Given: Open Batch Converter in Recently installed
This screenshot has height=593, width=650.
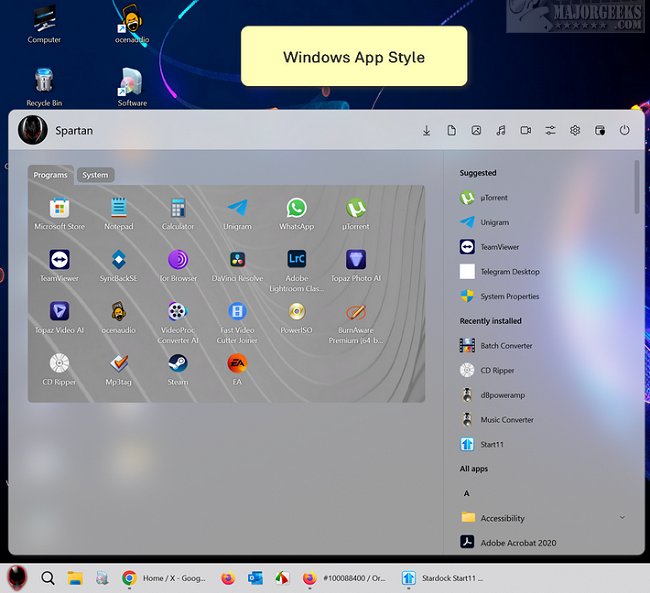Looking at the screenshot, I should 543,345.
